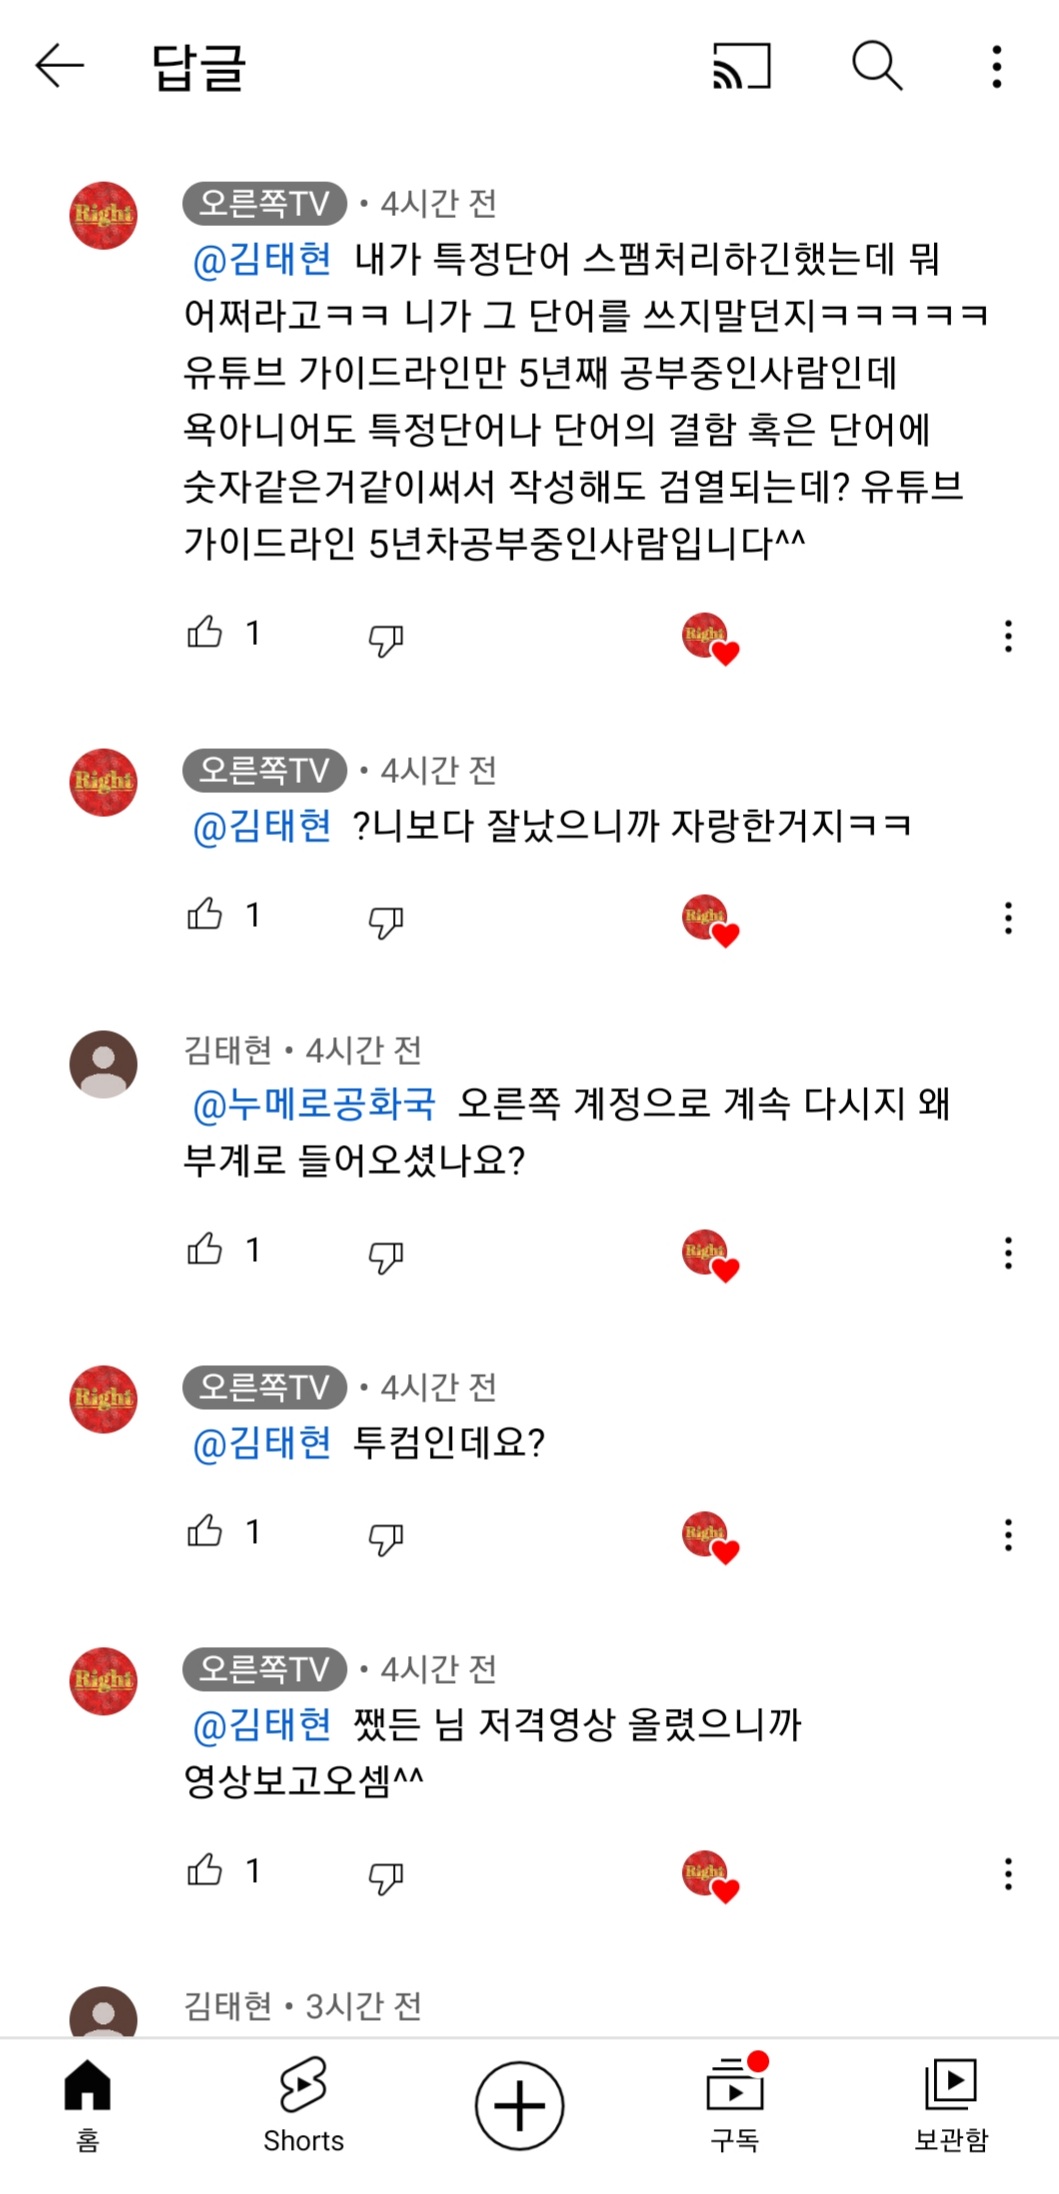
Task: Tap the back arrow in header
Action: tap(60, 66)
